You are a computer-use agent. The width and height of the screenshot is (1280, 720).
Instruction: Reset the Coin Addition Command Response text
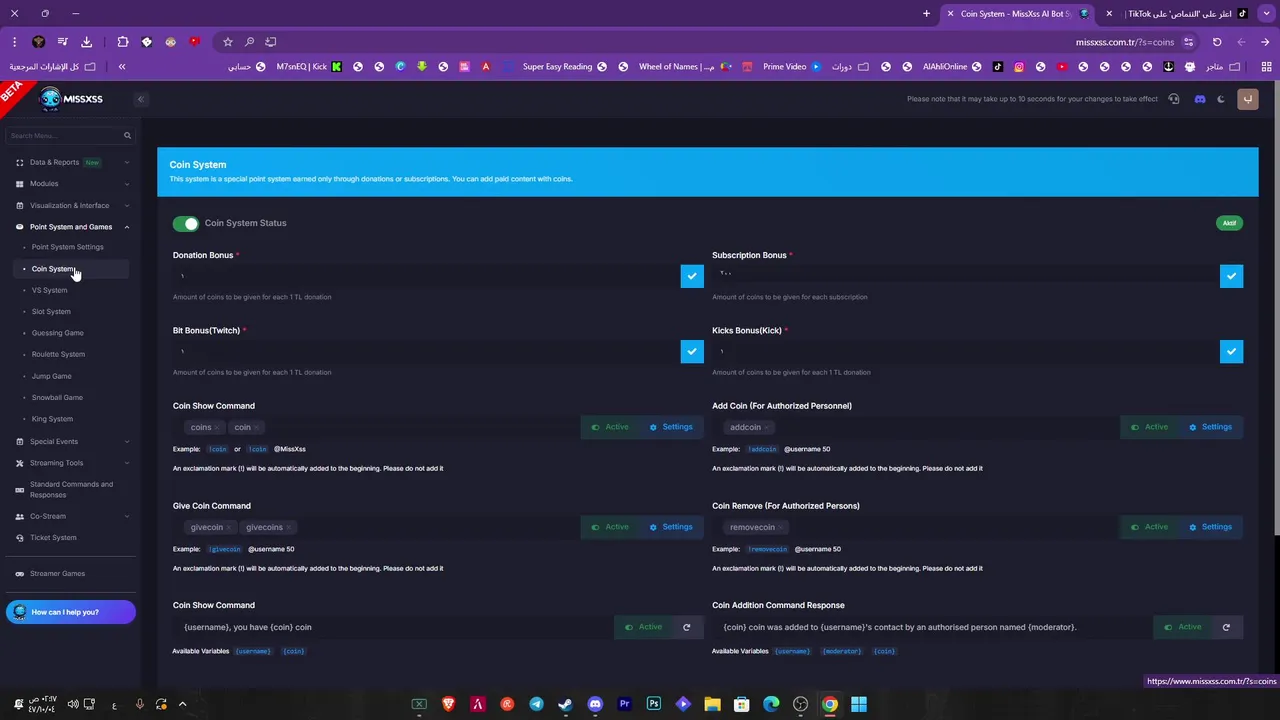click(1226, 627)
